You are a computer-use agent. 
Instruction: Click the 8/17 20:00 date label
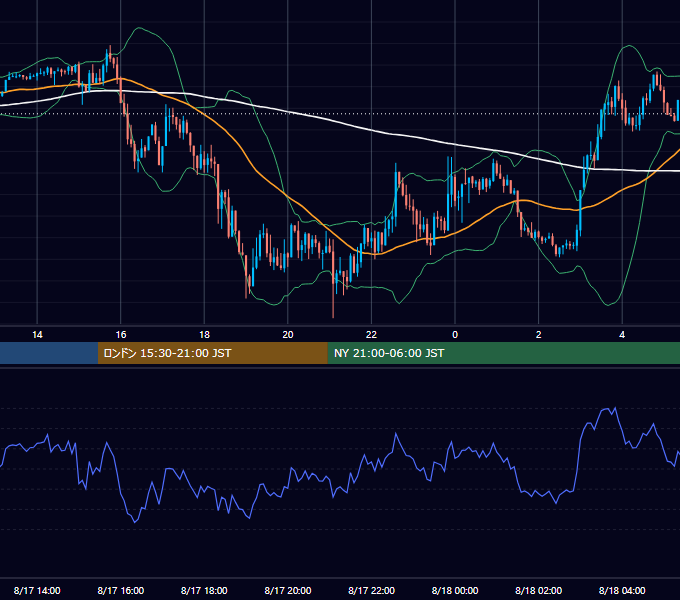point(288,590)
